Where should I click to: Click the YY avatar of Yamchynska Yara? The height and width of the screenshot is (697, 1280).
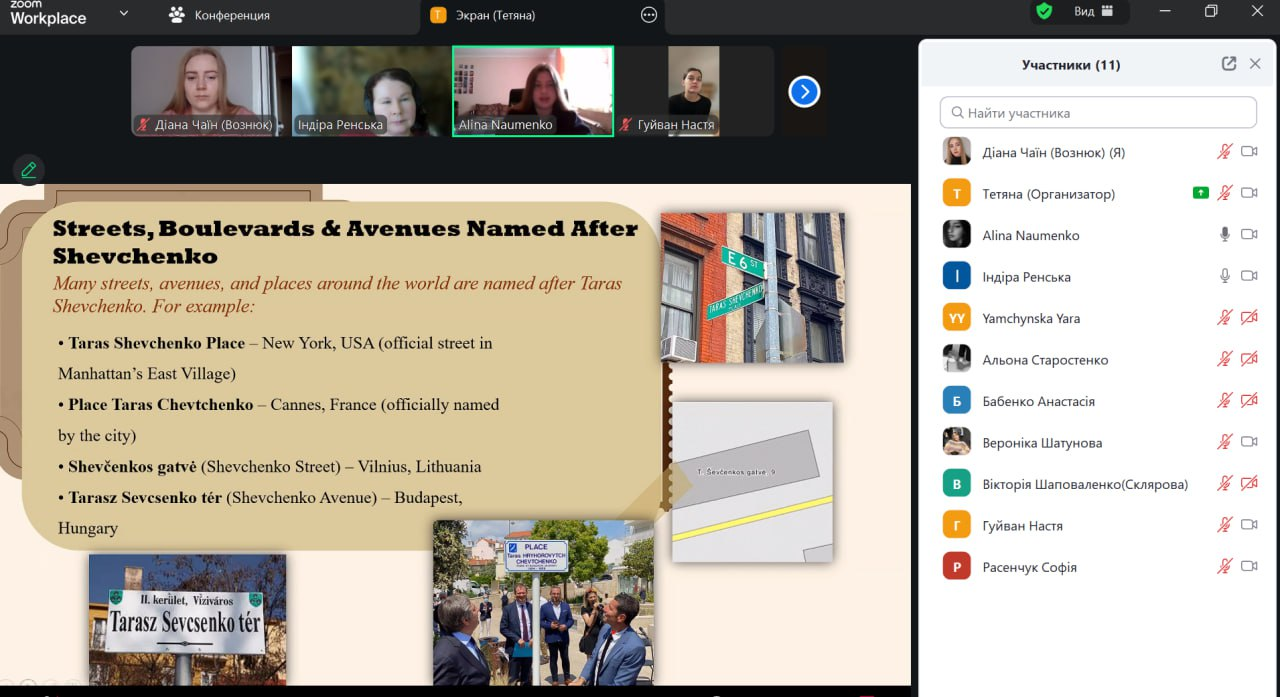click(x=957, y=318)
